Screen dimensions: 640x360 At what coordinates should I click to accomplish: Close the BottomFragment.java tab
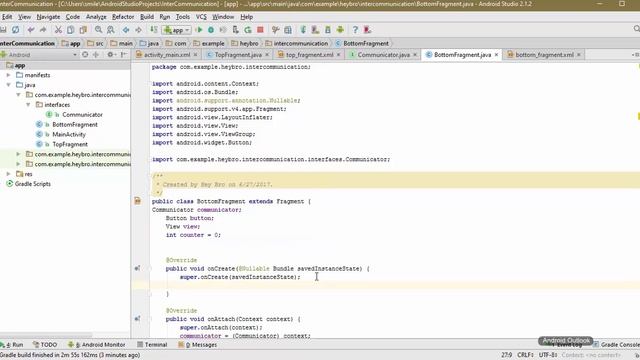point(496,55)
